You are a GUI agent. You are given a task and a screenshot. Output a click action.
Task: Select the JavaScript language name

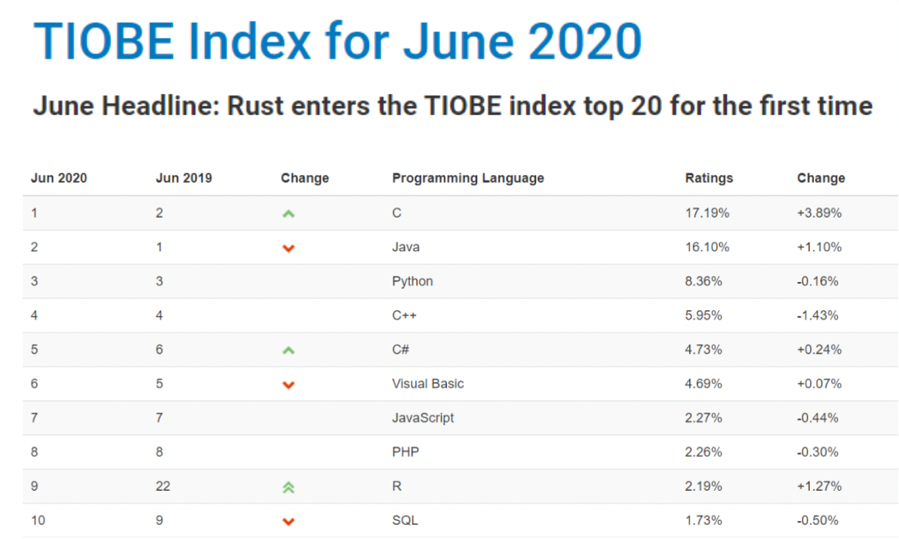423,418
